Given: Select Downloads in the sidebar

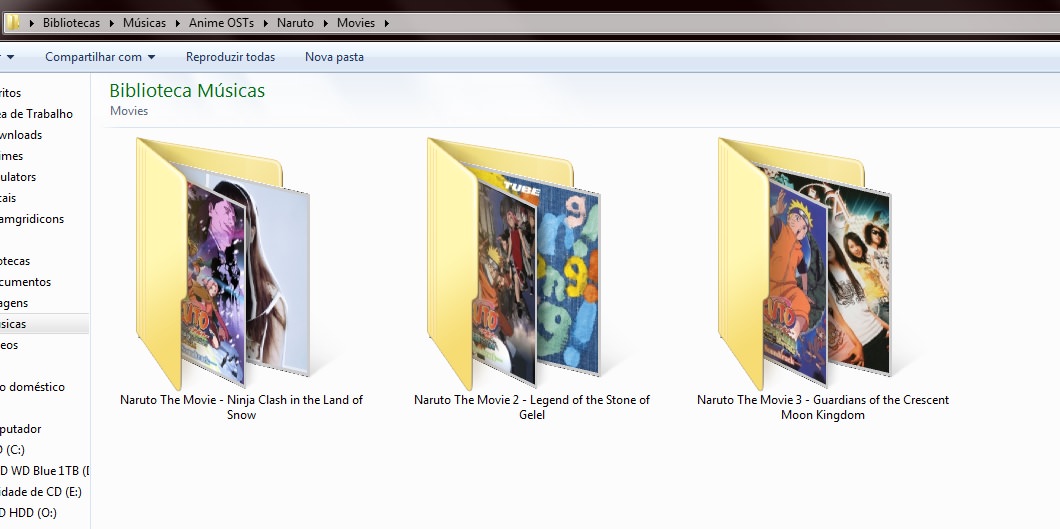Looking at the screenshot, I should tap(21, 134).
